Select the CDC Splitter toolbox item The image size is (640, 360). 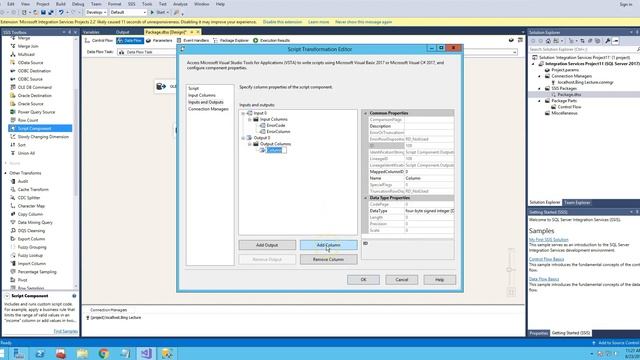tap(29, 198)
